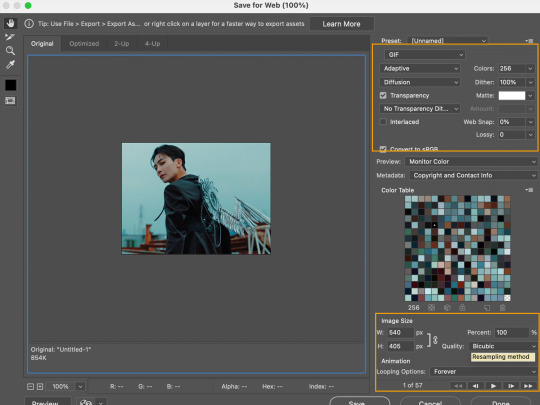Open the Diffusion dither method dropdown
Screen dimensions: 540x405
pos(420,82)
